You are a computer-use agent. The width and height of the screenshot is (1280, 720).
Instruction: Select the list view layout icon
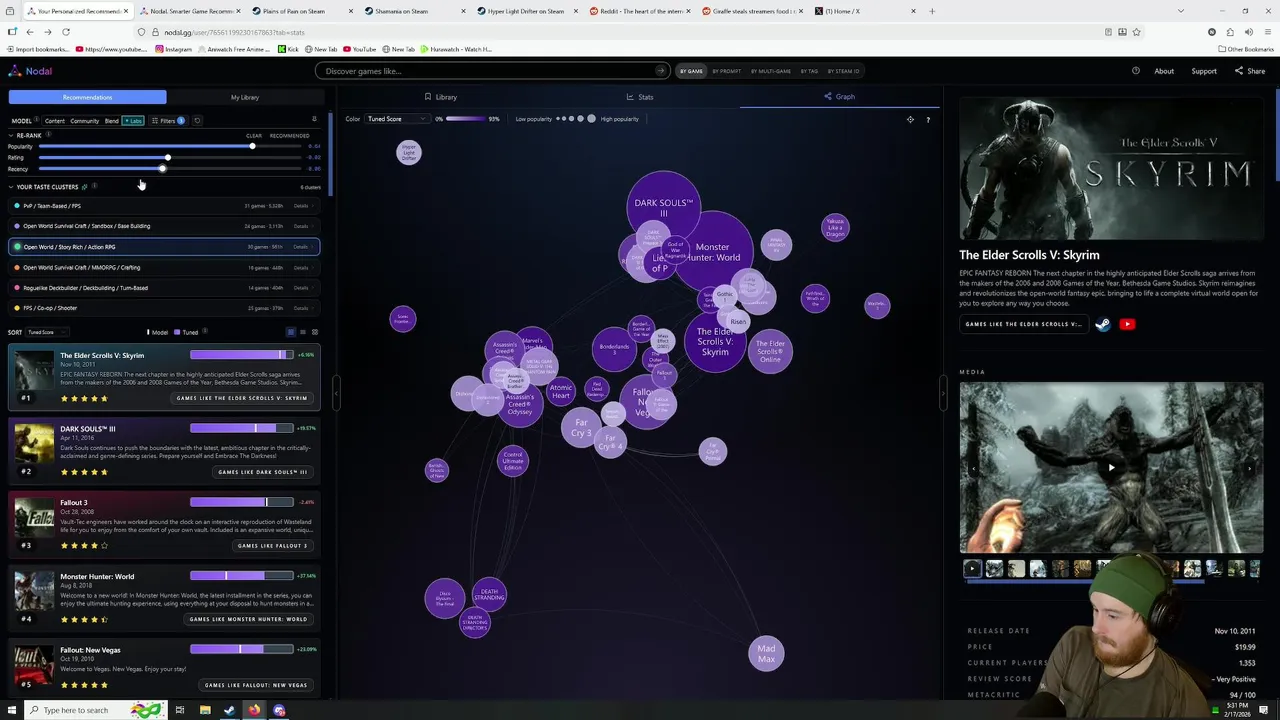[303, 332]
